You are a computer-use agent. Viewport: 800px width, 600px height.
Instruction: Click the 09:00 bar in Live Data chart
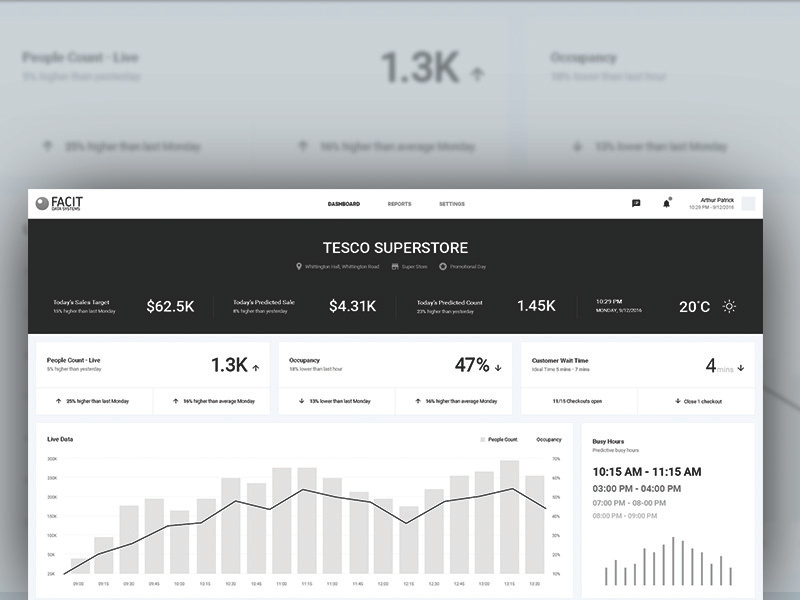(x=80, y=566)
